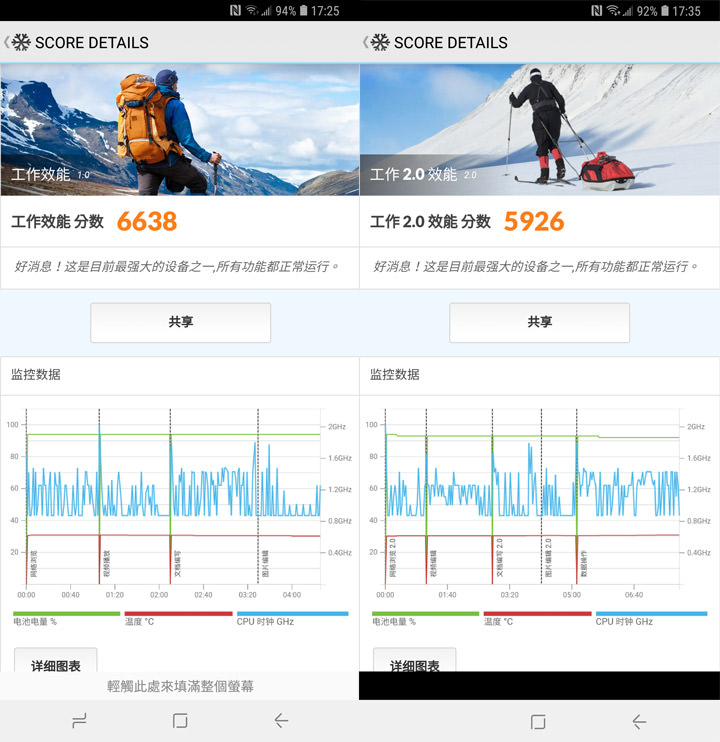Screen dimensions: 720x742
Task: Open 详细图表 on the Work 2.0 results
Action: pyautogui.click(x=414, y=664)
